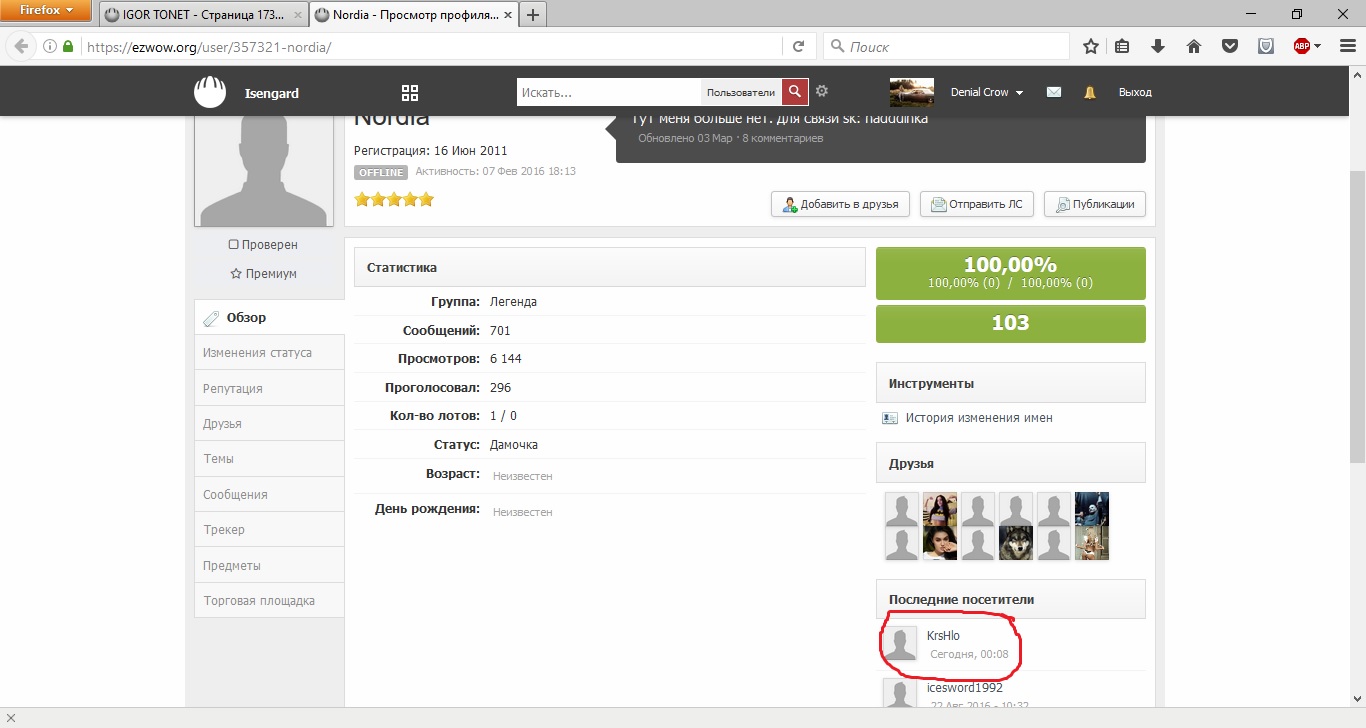Open a new browser tab
Image resolution: width=1366 pixels, height=728 pixels.
pos(533,15)
